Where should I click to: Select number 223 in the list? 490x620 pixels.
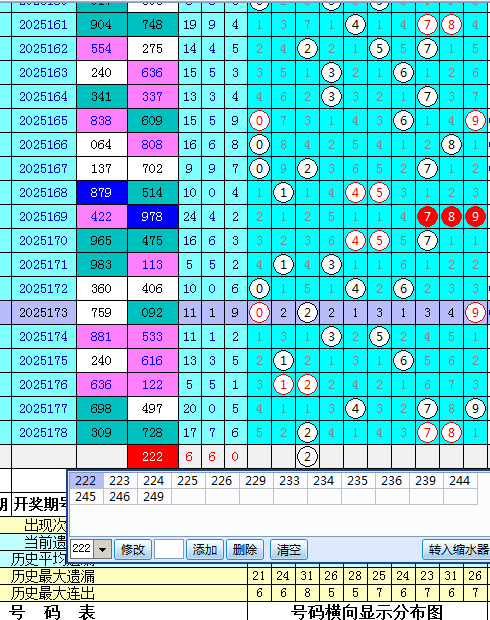pos(119,480)
